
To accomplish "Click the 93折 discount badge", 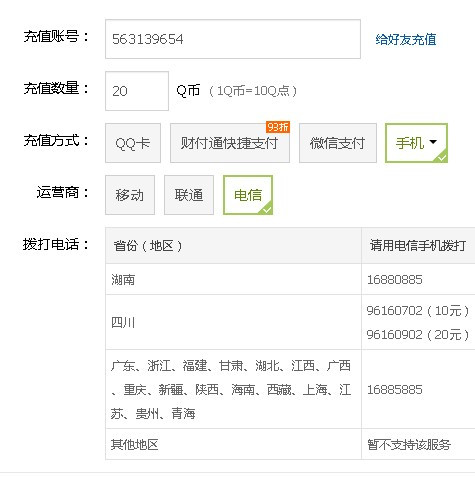I will [278, 127].
